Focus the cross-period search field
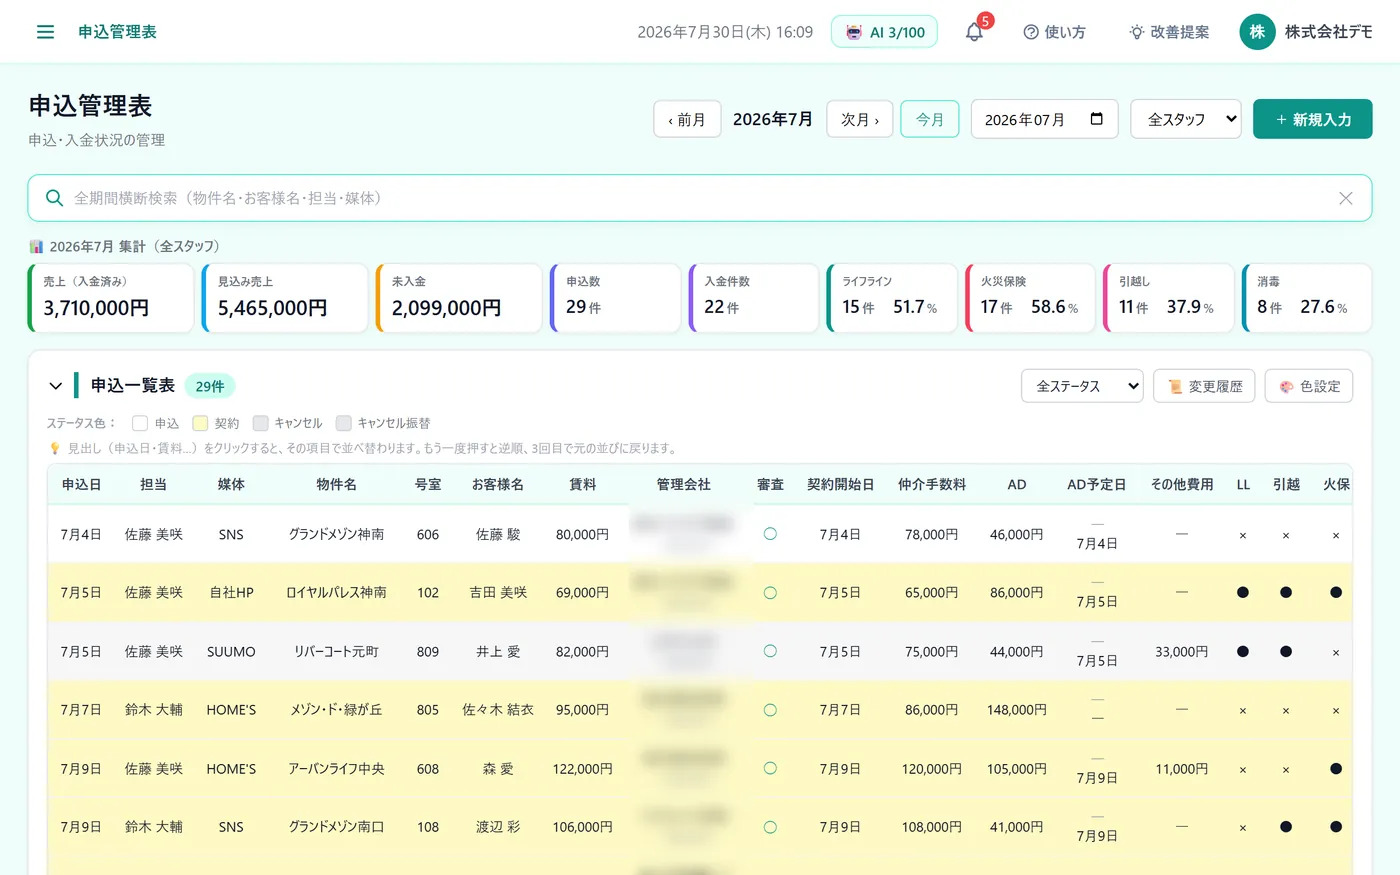The width and height of the screenshot is (1400, 875). tap(699, 198)
